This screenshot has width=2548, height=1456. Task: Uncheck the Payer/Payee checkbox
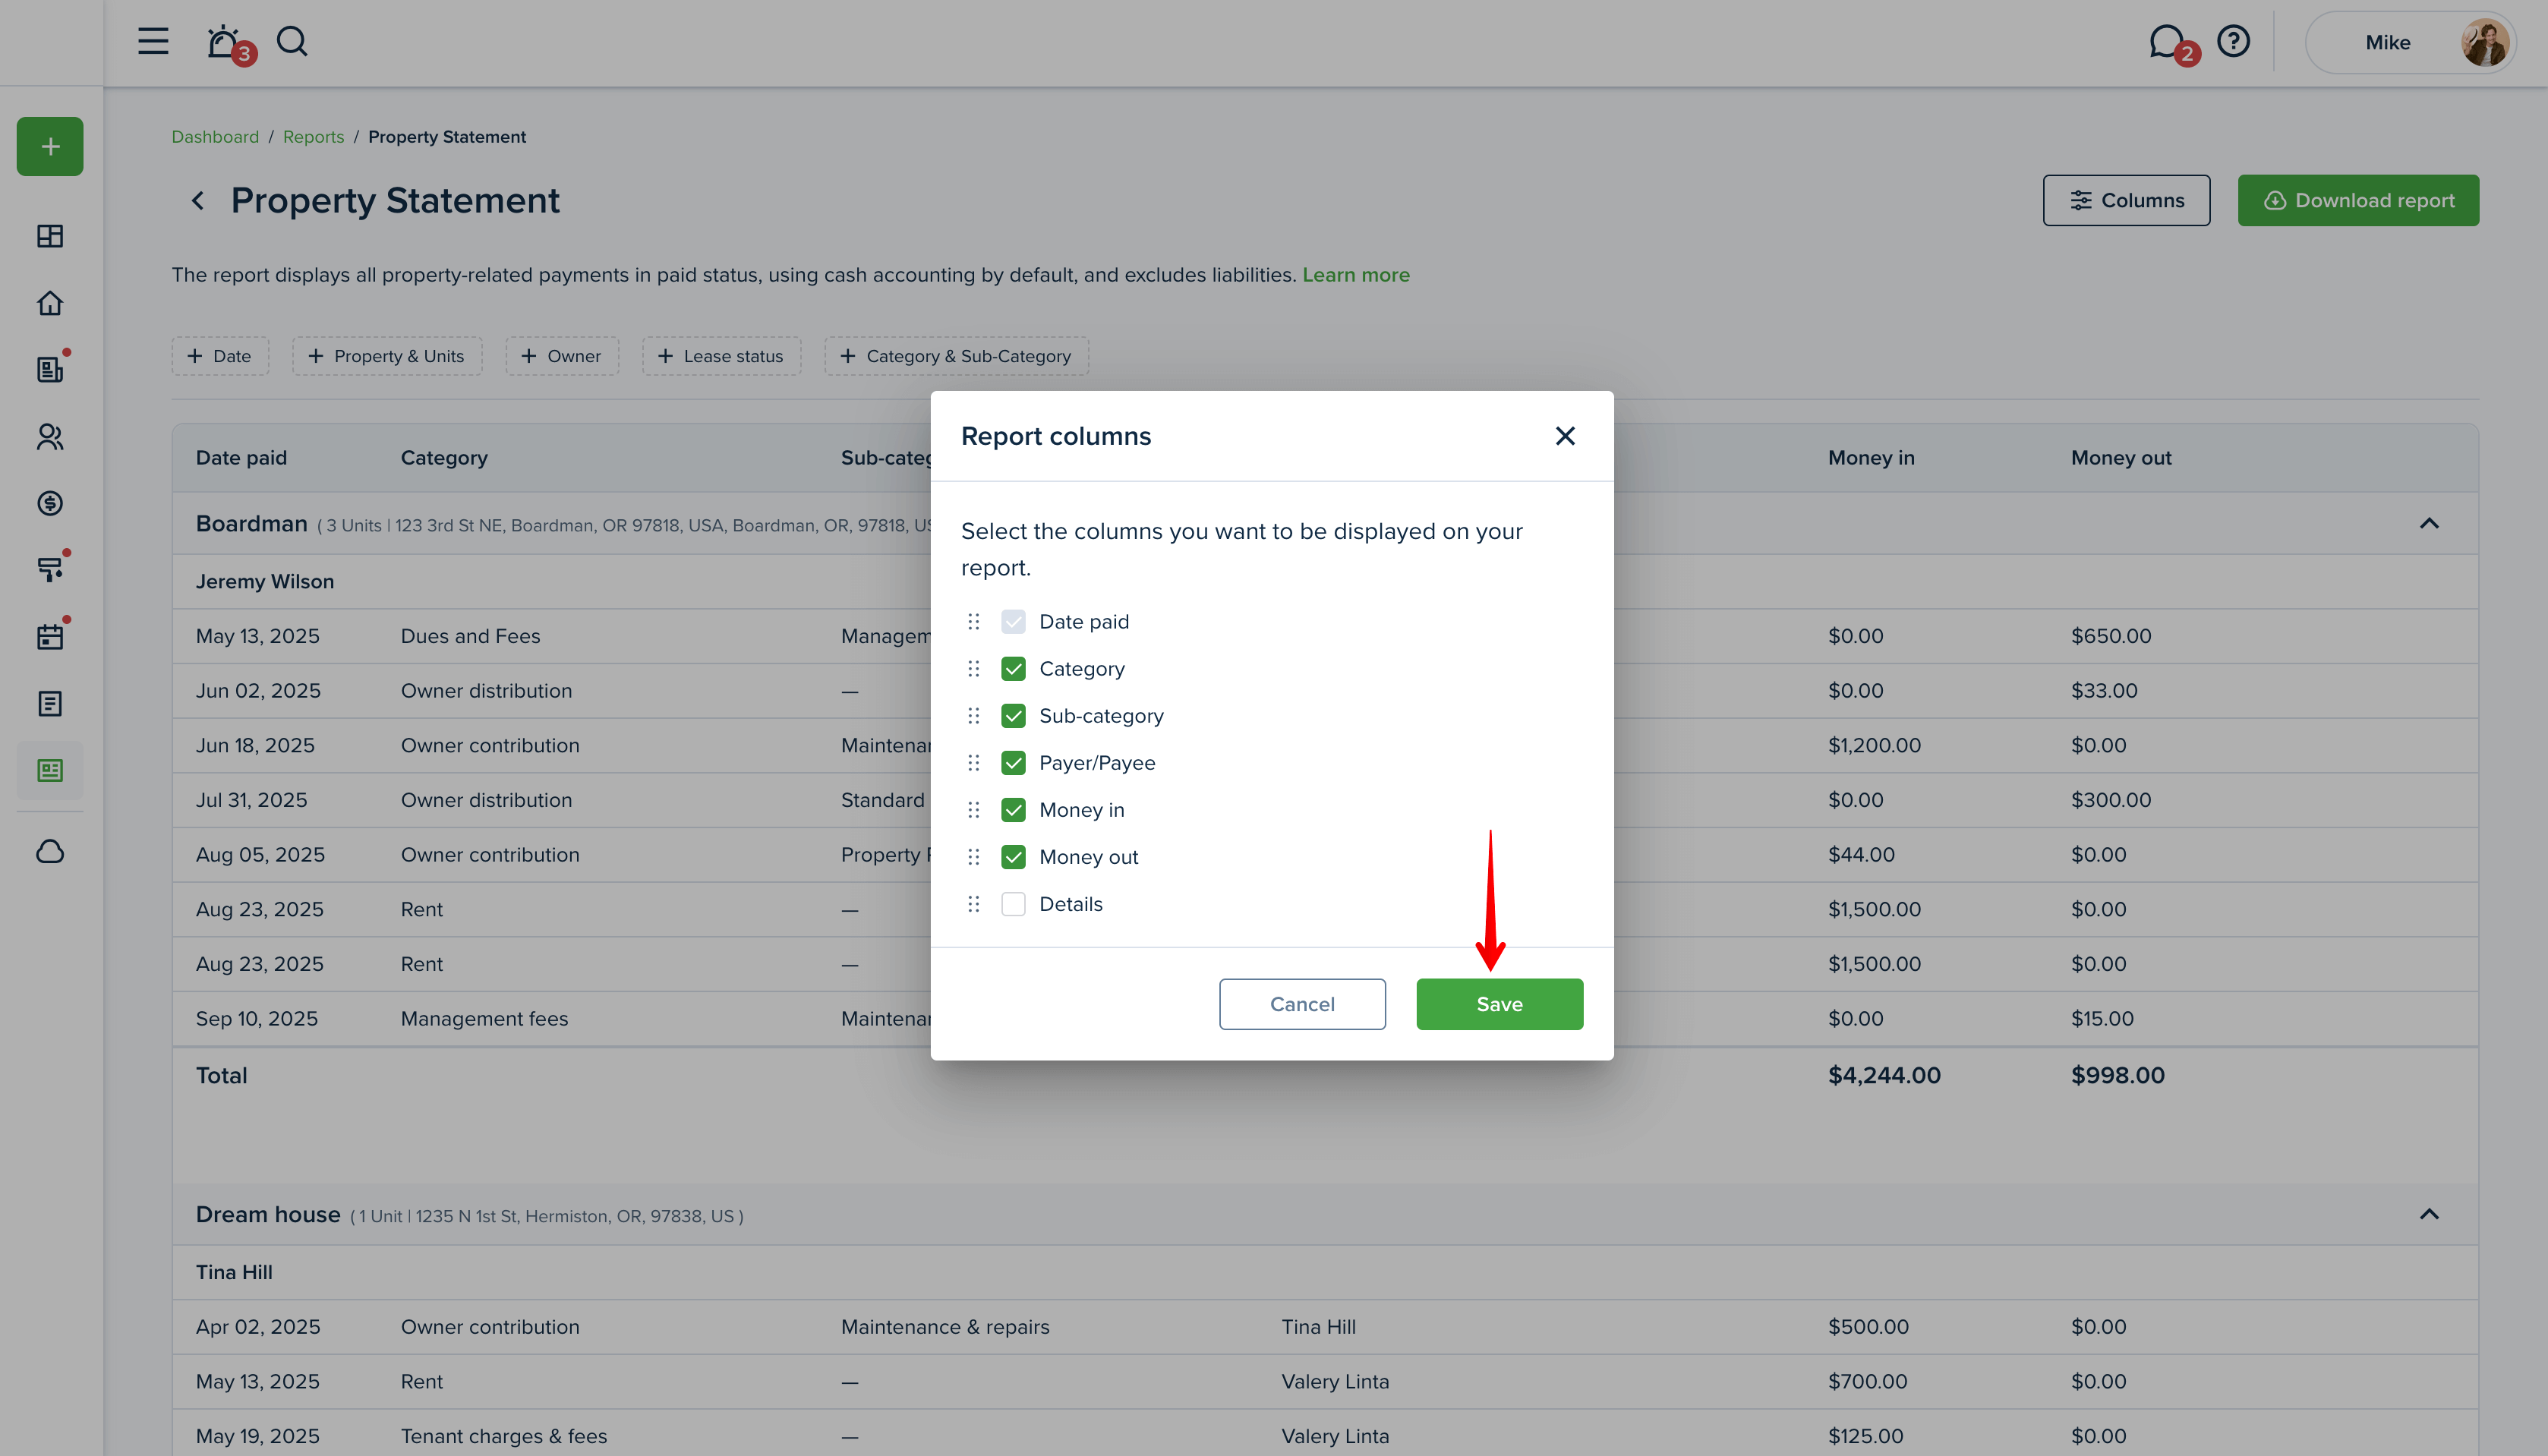(1013, 763)
